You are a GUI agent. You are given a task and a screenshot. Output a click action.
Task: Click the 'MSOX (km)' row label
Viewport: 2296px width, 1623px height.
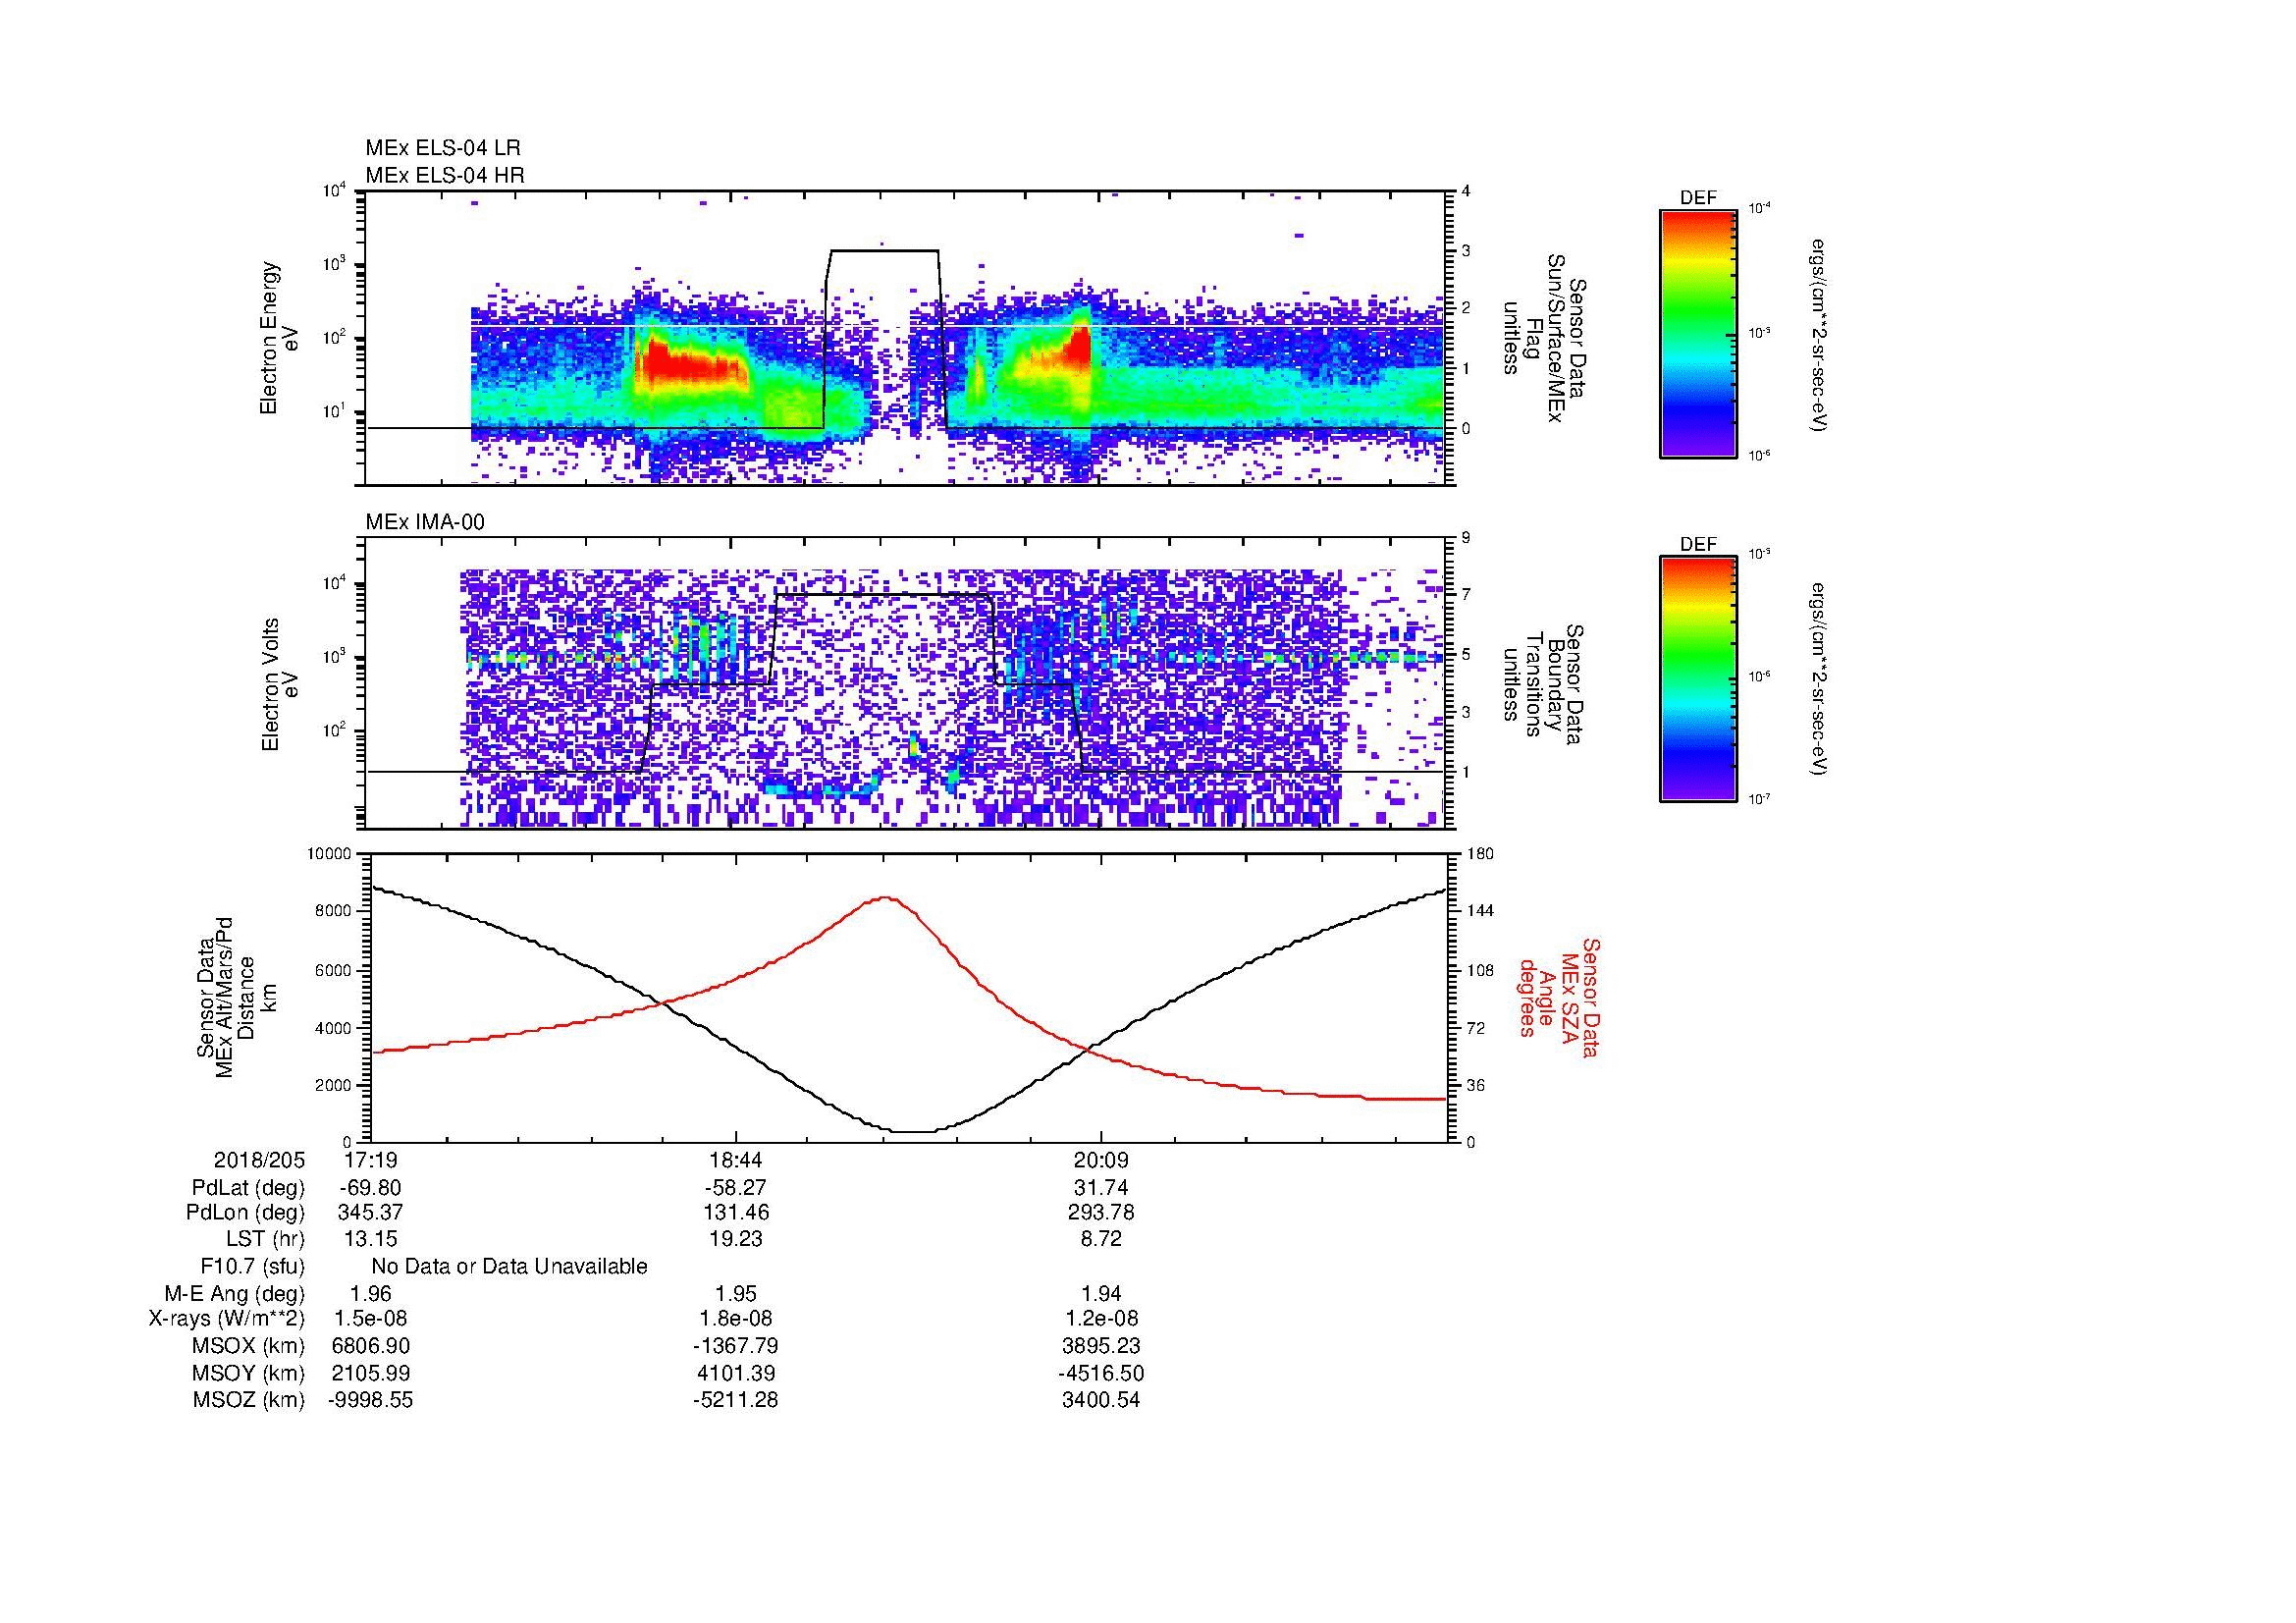point(248,1346)
